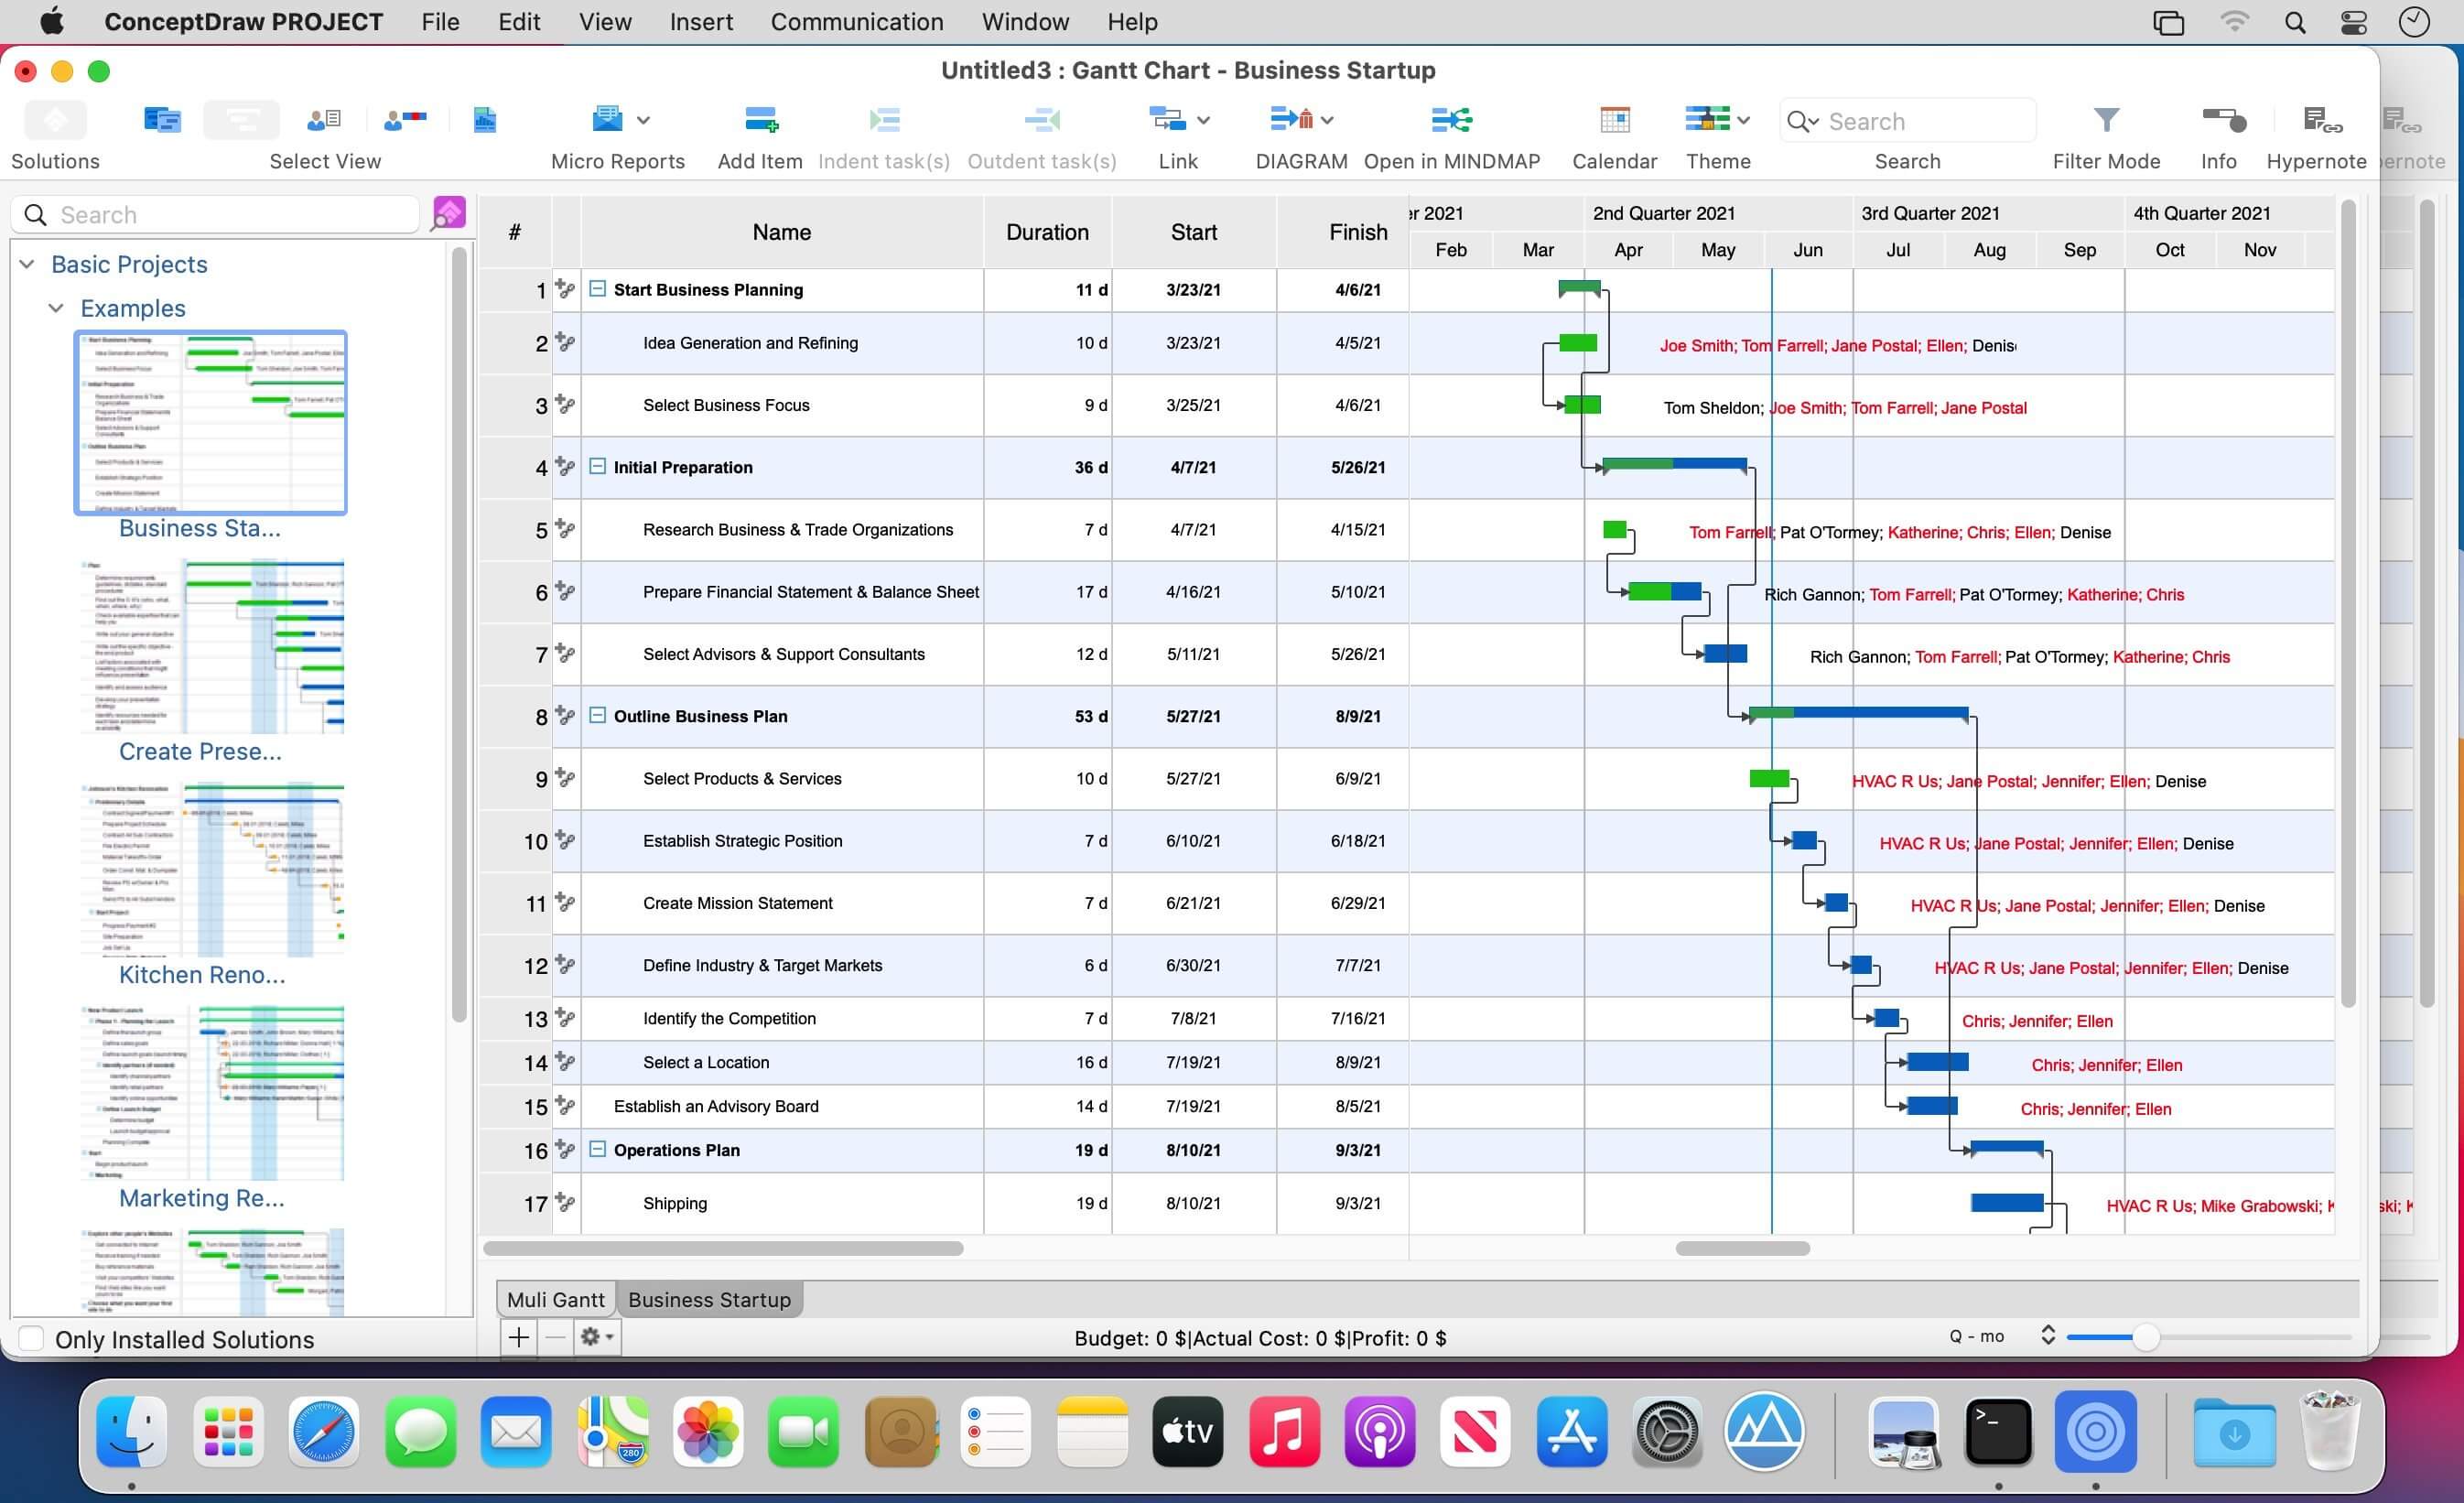Click the Add Item icon
Image resolution: width=2464 pixels, height=1503 pixels.
[761, 121]
